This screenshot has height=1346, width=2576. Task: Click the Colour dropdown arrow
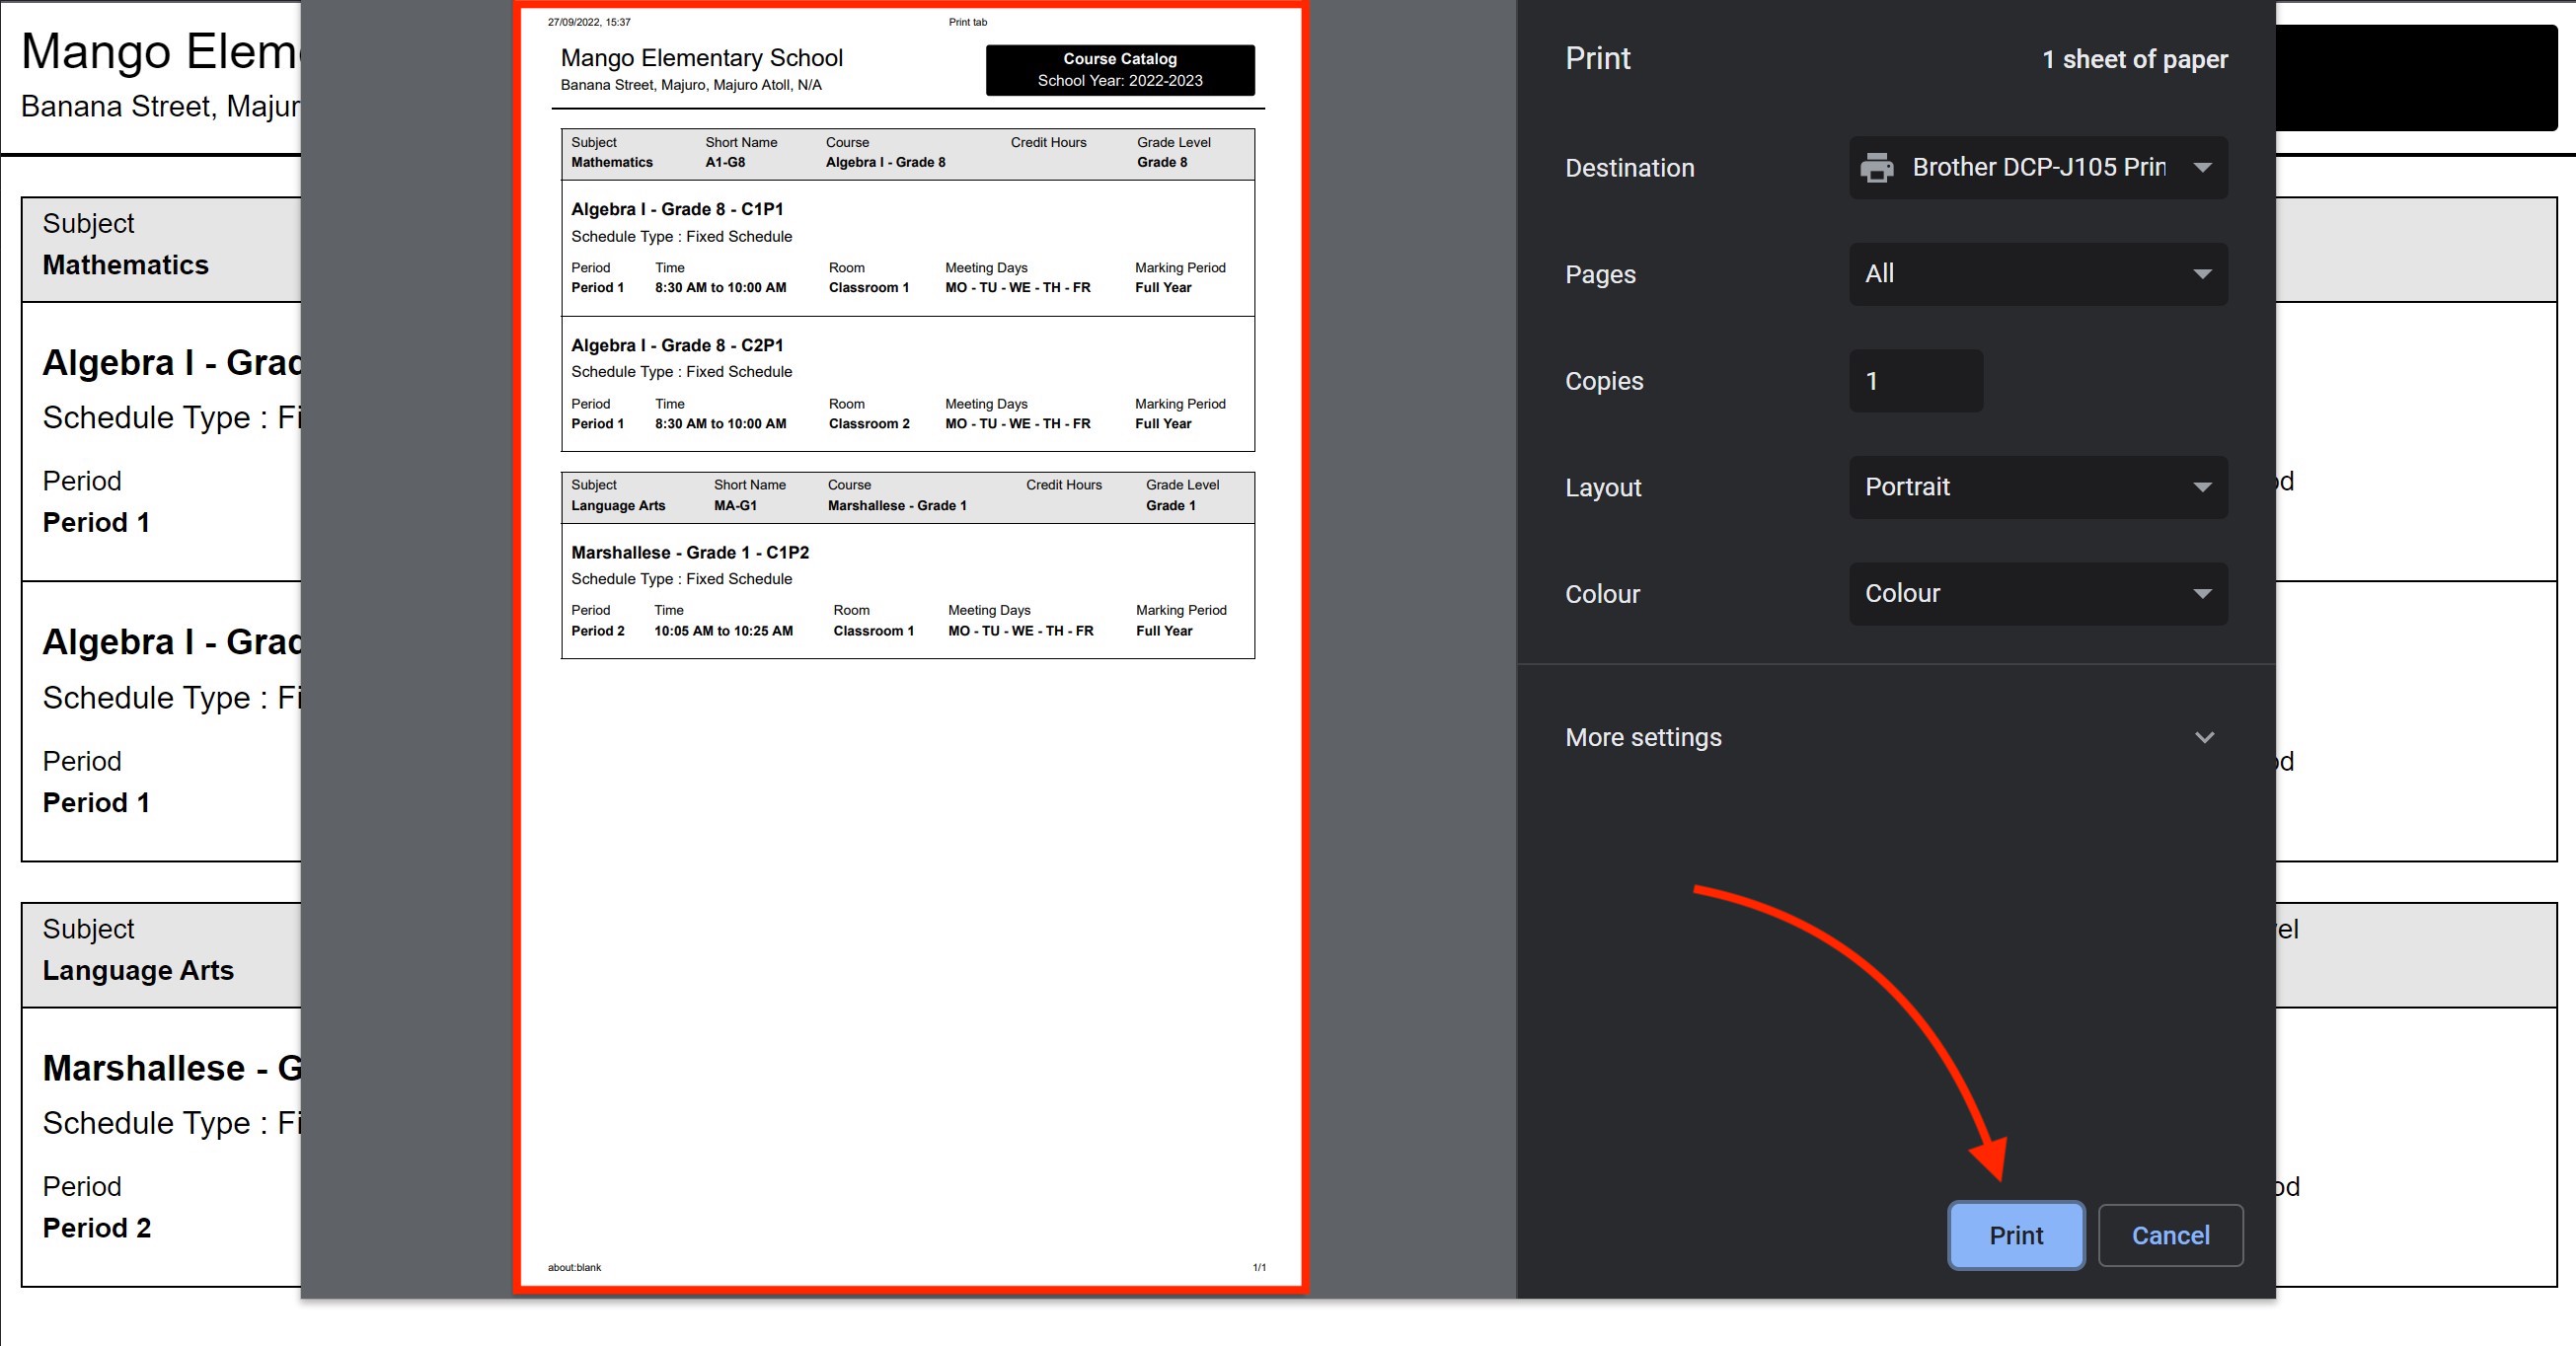click(2201, 594)
